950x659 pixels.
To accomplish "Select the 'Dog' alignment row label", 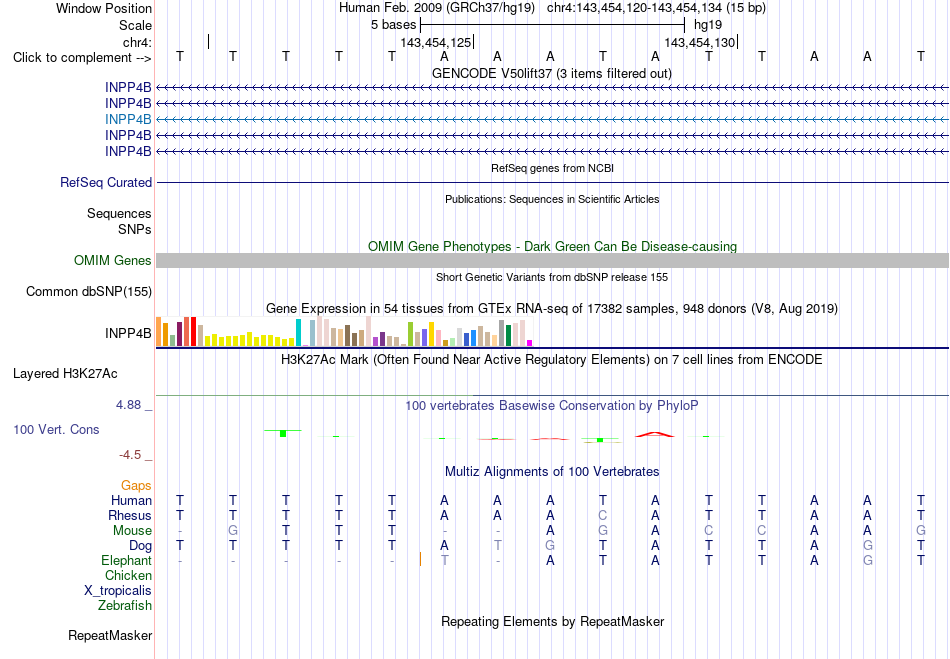I will pos(140,546).
